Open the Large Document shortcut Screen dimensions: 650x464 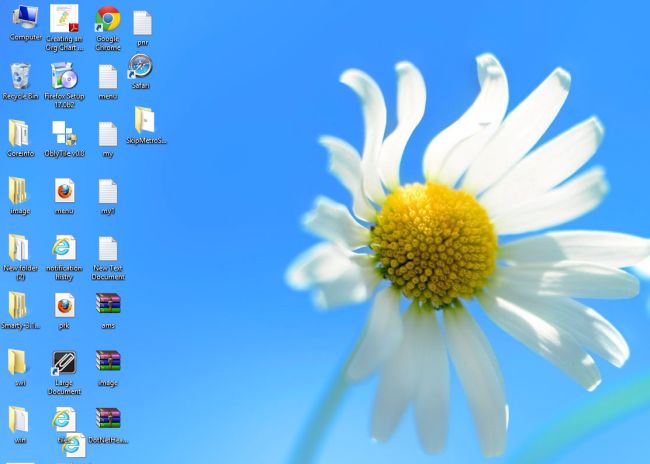[64, 373]
